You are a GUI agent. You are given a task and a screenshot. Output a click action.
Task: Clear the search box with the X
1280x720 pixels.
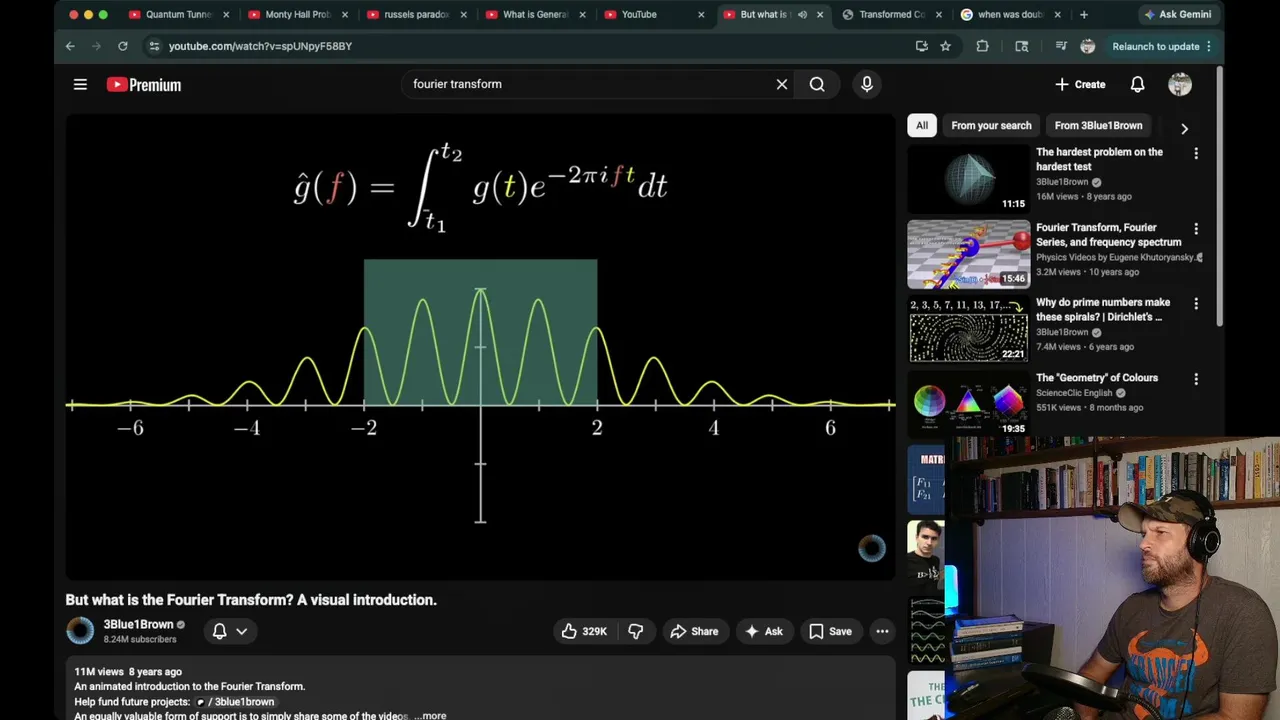point(782,85)
